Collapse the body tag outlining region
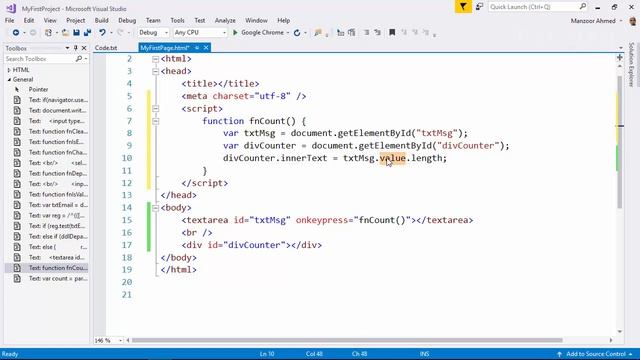 [x=156, y=208]
